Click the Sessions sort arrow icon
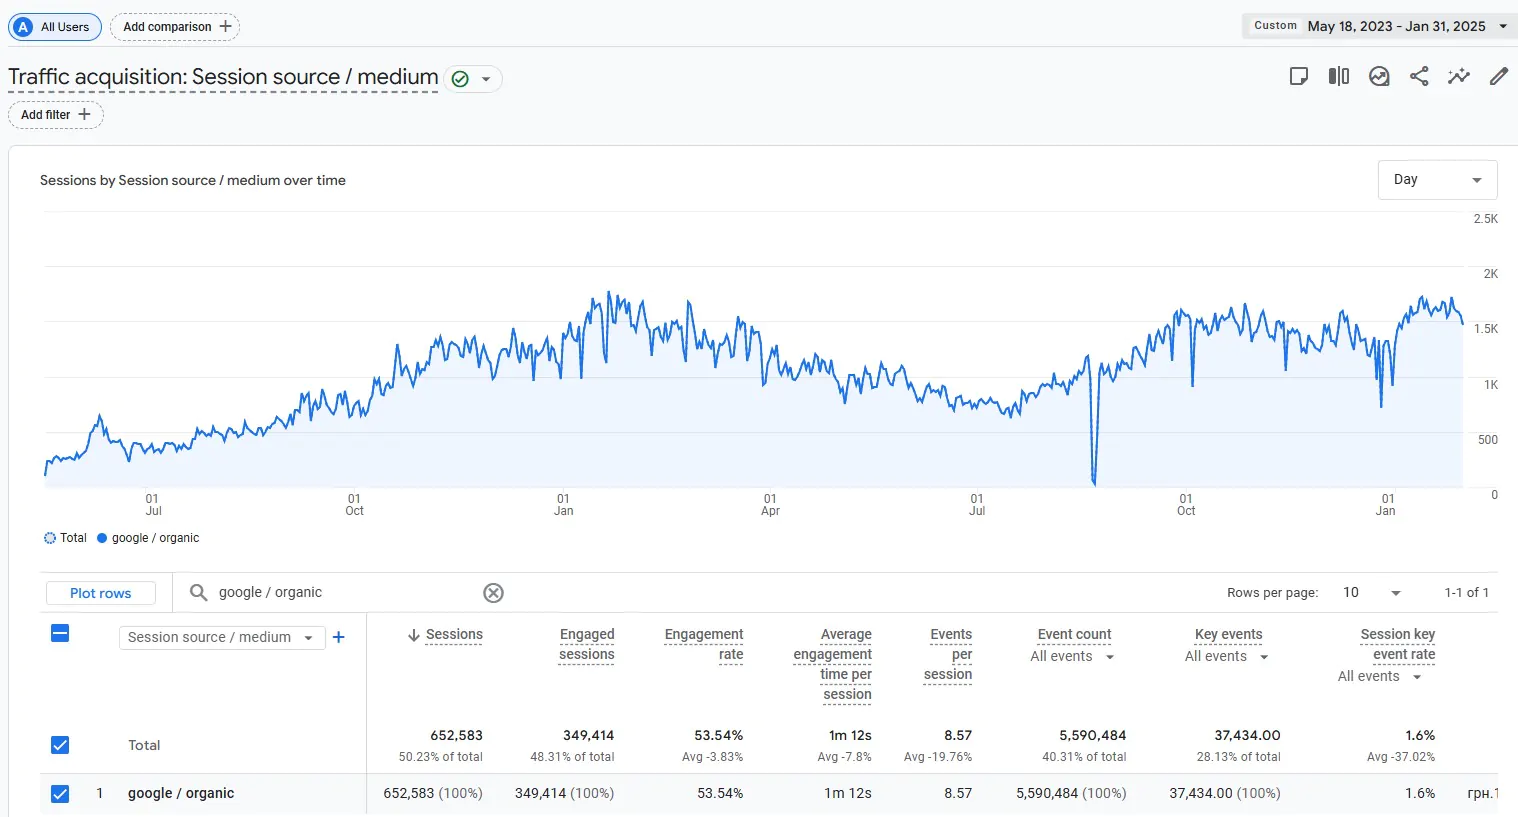 click(413, 636)
